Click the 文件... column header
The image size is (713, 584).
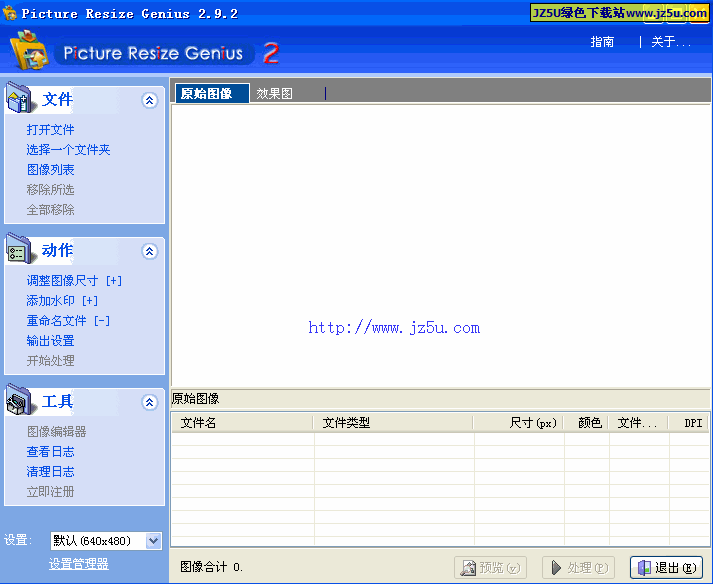tap(638, 423)
